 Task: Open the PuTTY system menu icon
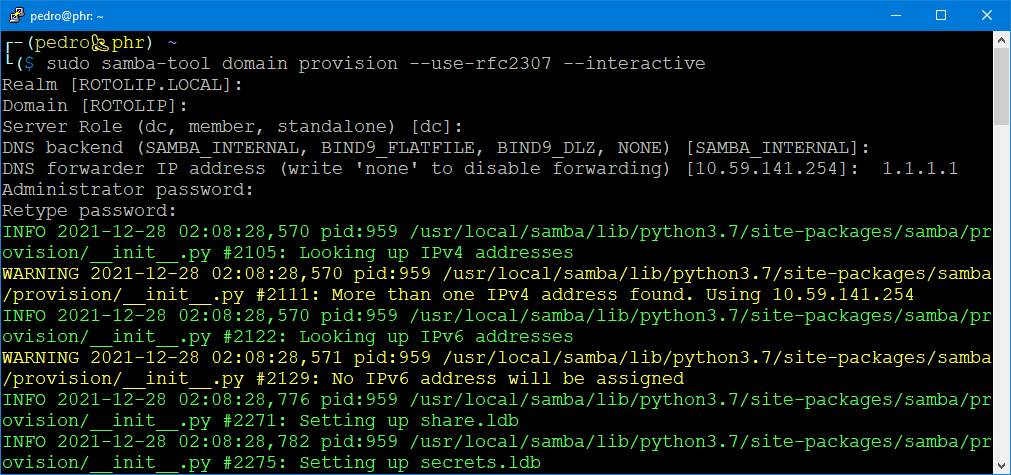[13, 15]
